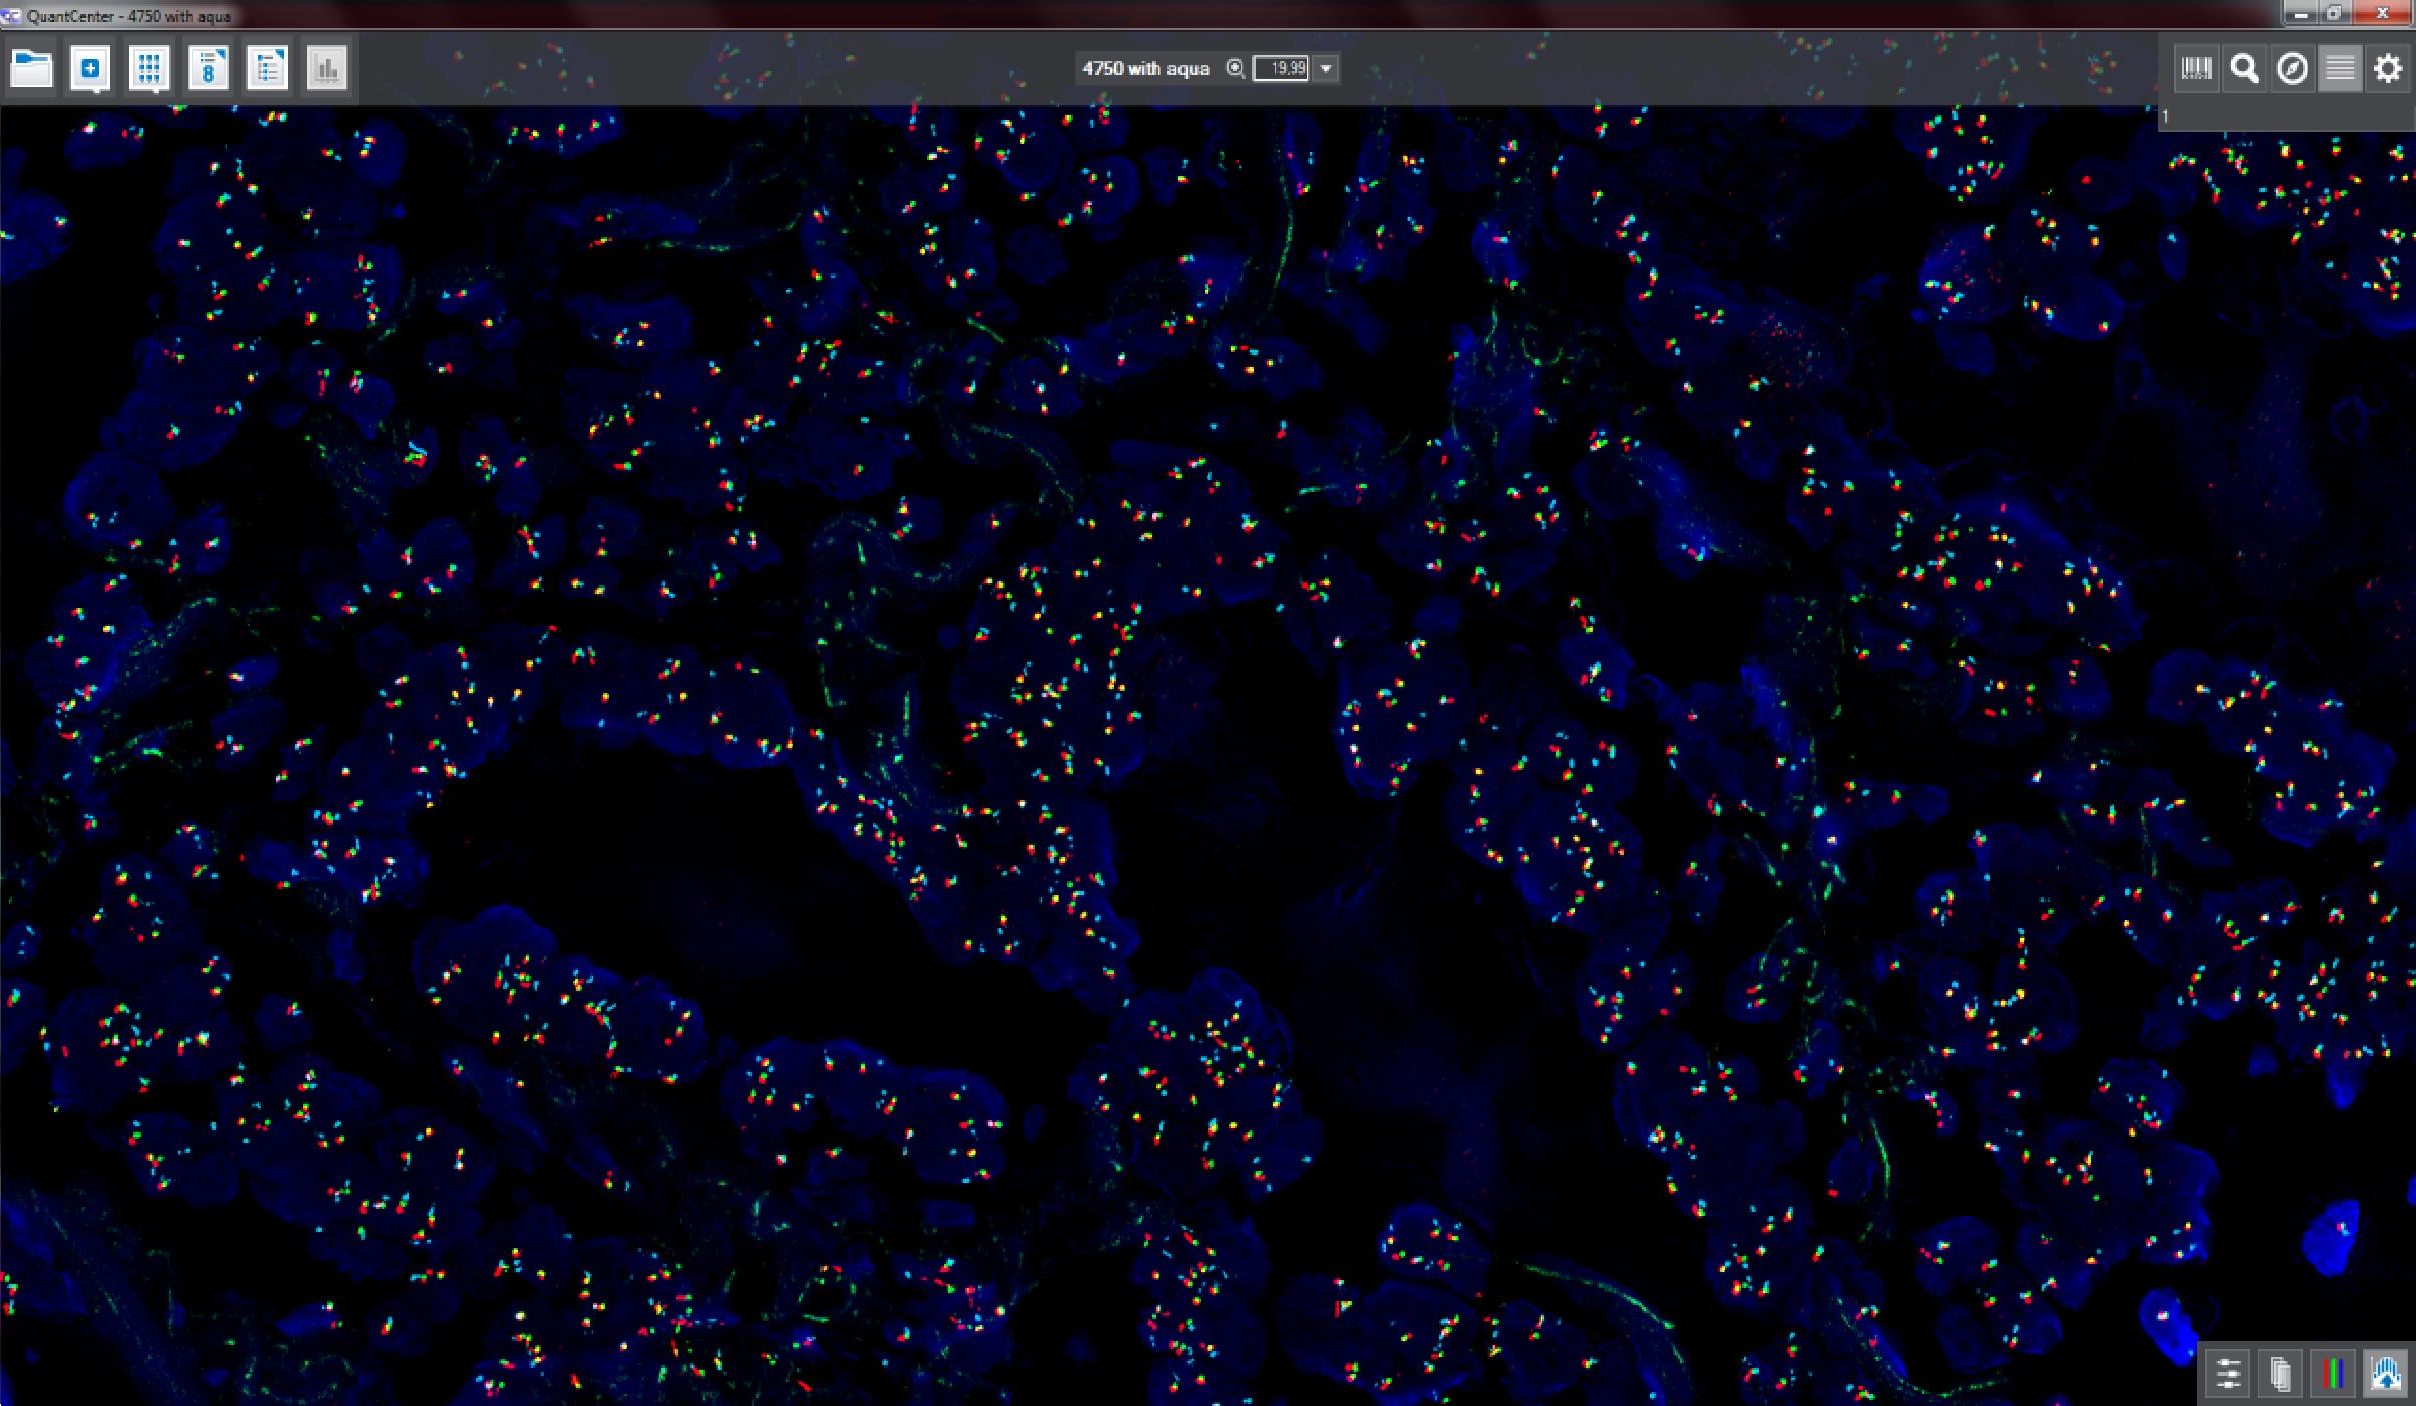Click the zoom magnifier beside slide name
Screen dimensions: 2416x1406
pos(1236,69)
